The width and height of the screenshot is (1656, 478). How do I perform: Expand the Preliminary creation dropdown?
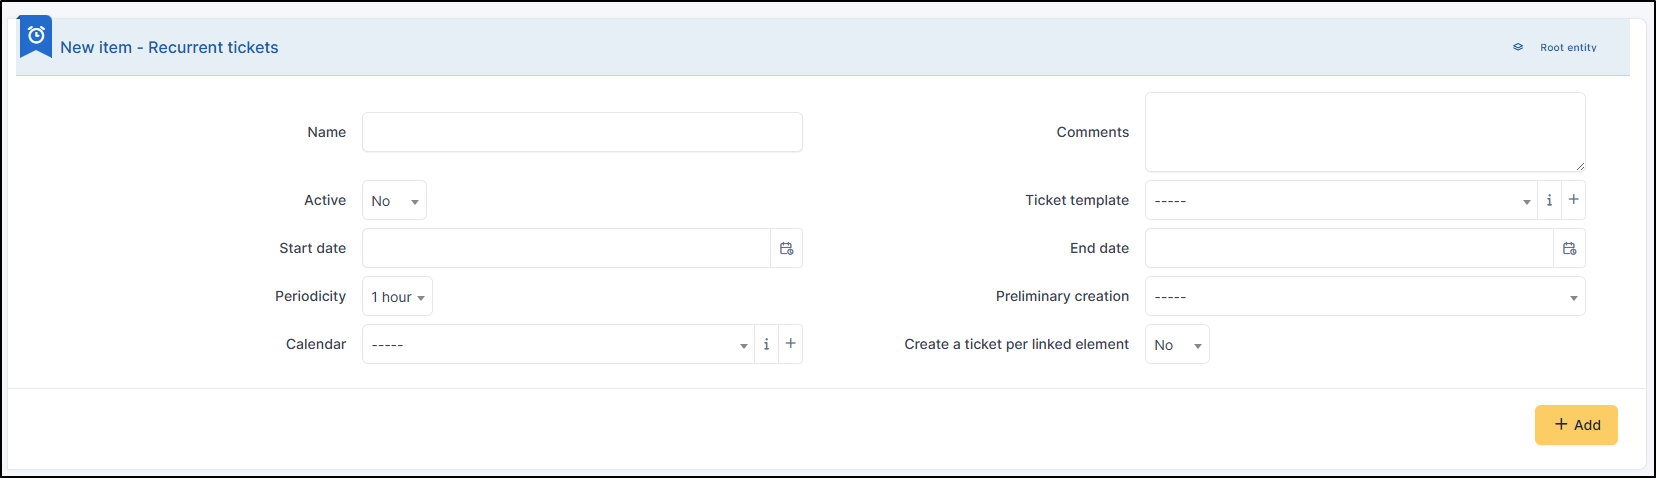pyautogui.click(x=1364, y=297)
